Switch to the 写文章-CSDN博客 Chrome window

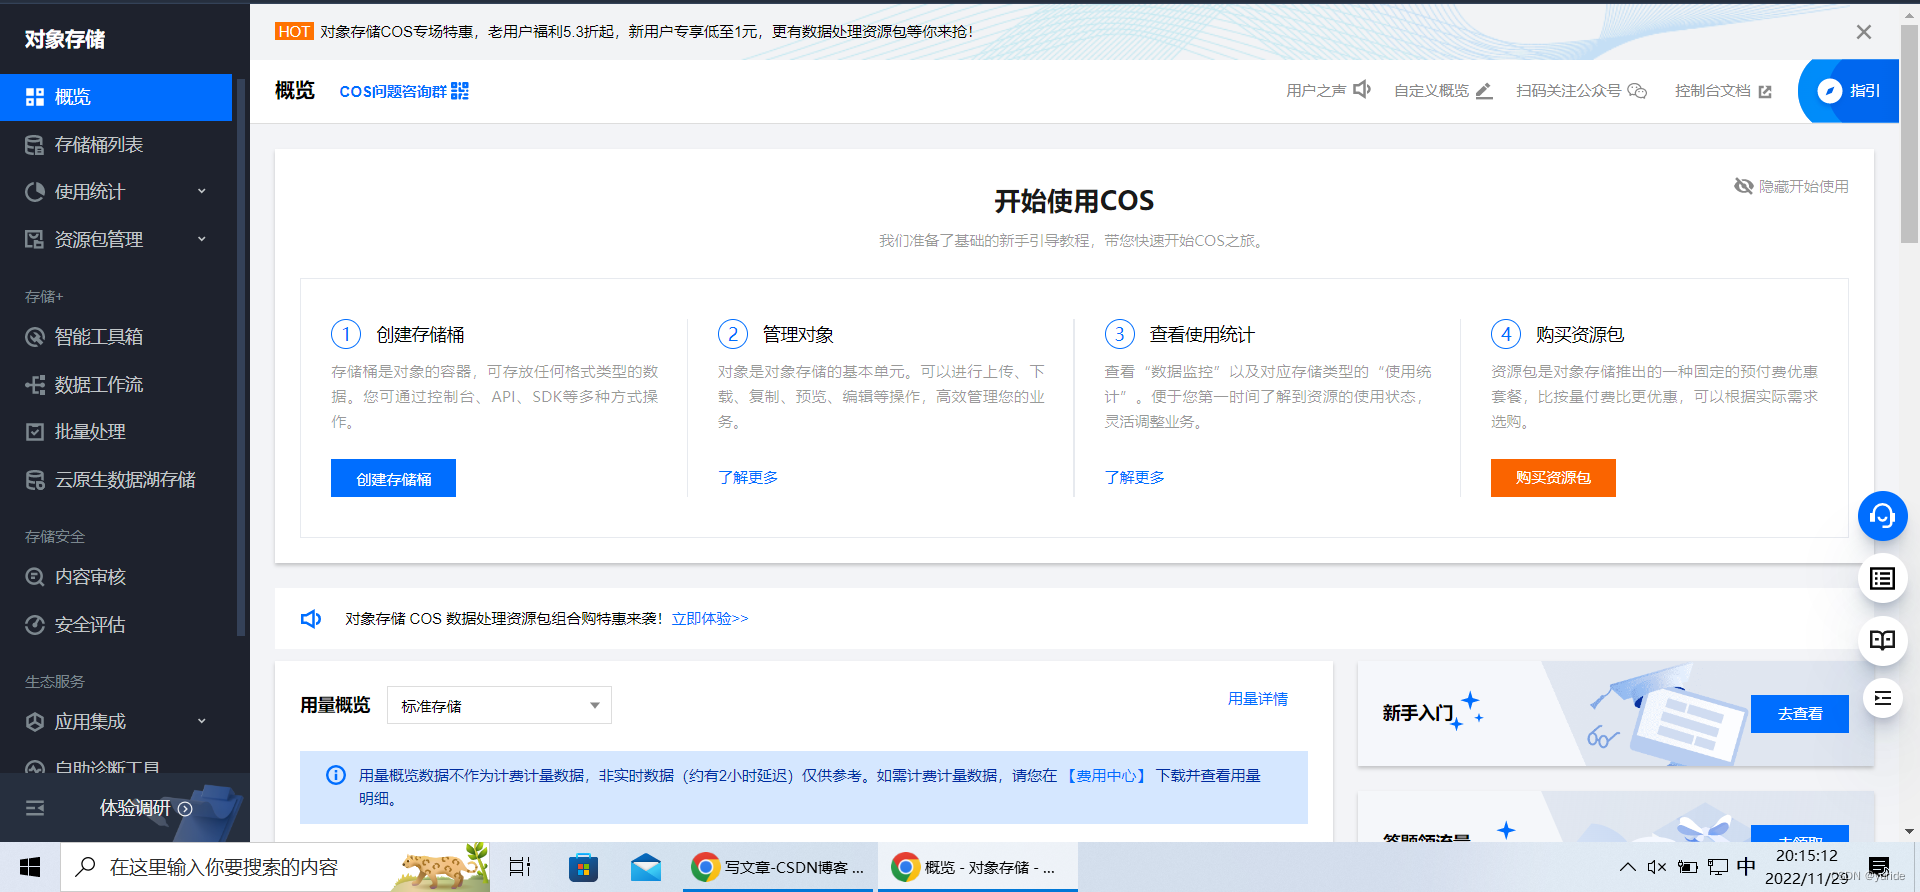(780, 867)
